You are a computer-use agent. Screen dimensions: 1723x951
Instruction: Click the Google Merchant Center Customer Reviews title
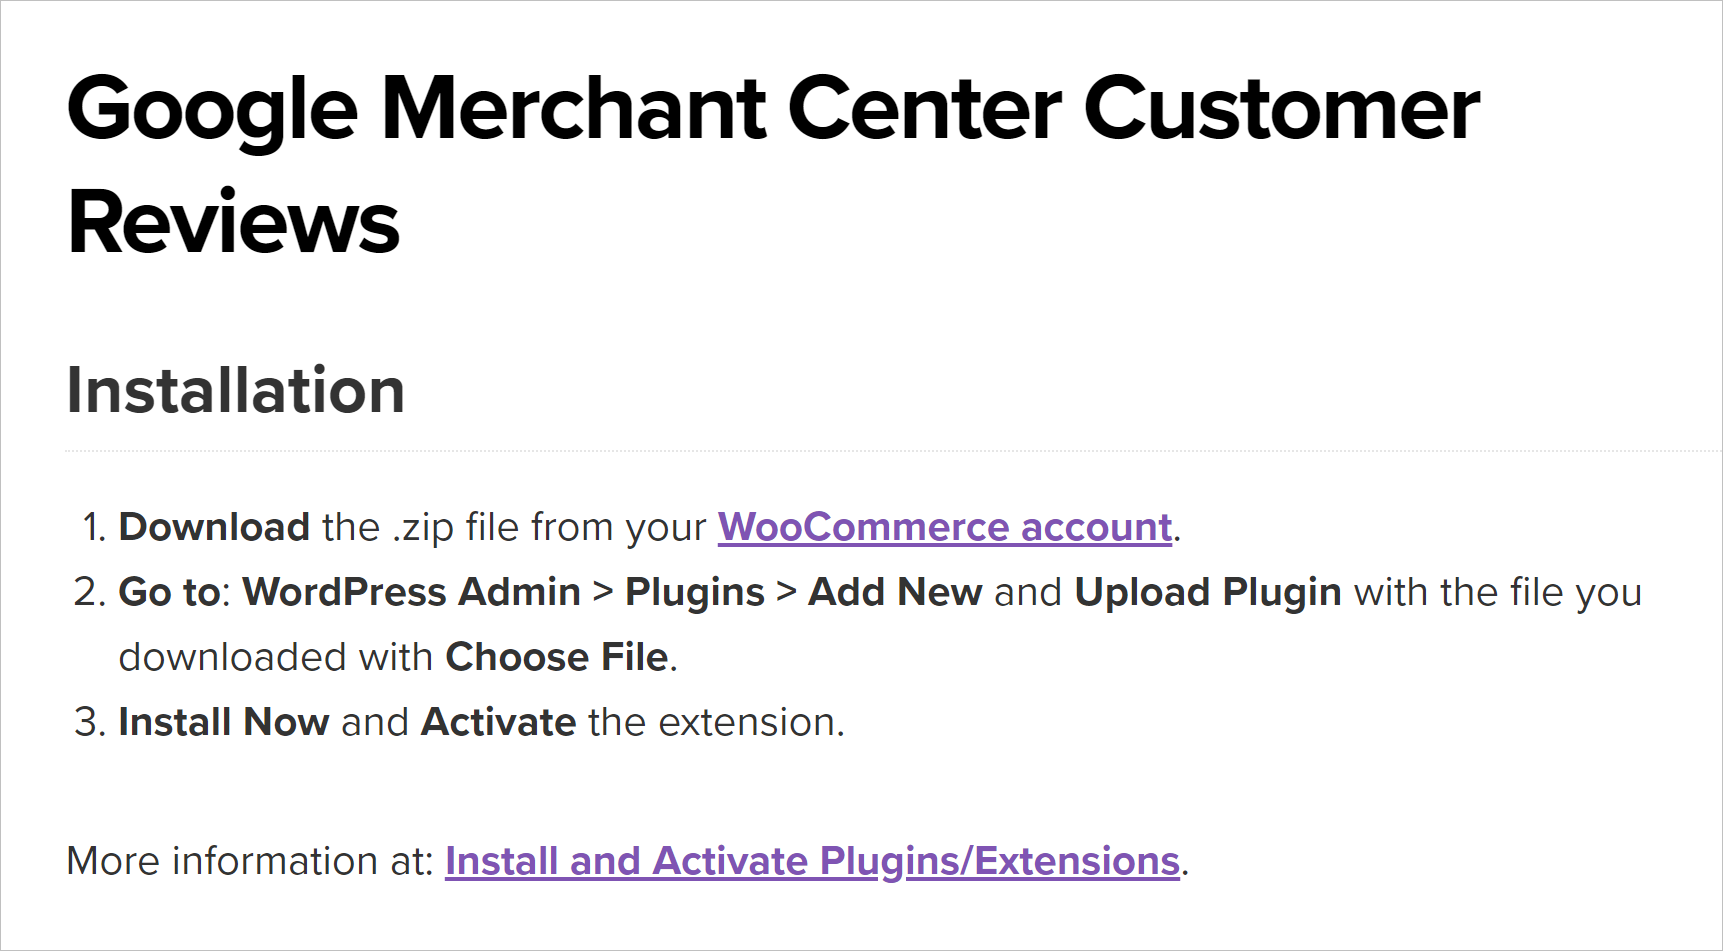(x=773, y=165)
